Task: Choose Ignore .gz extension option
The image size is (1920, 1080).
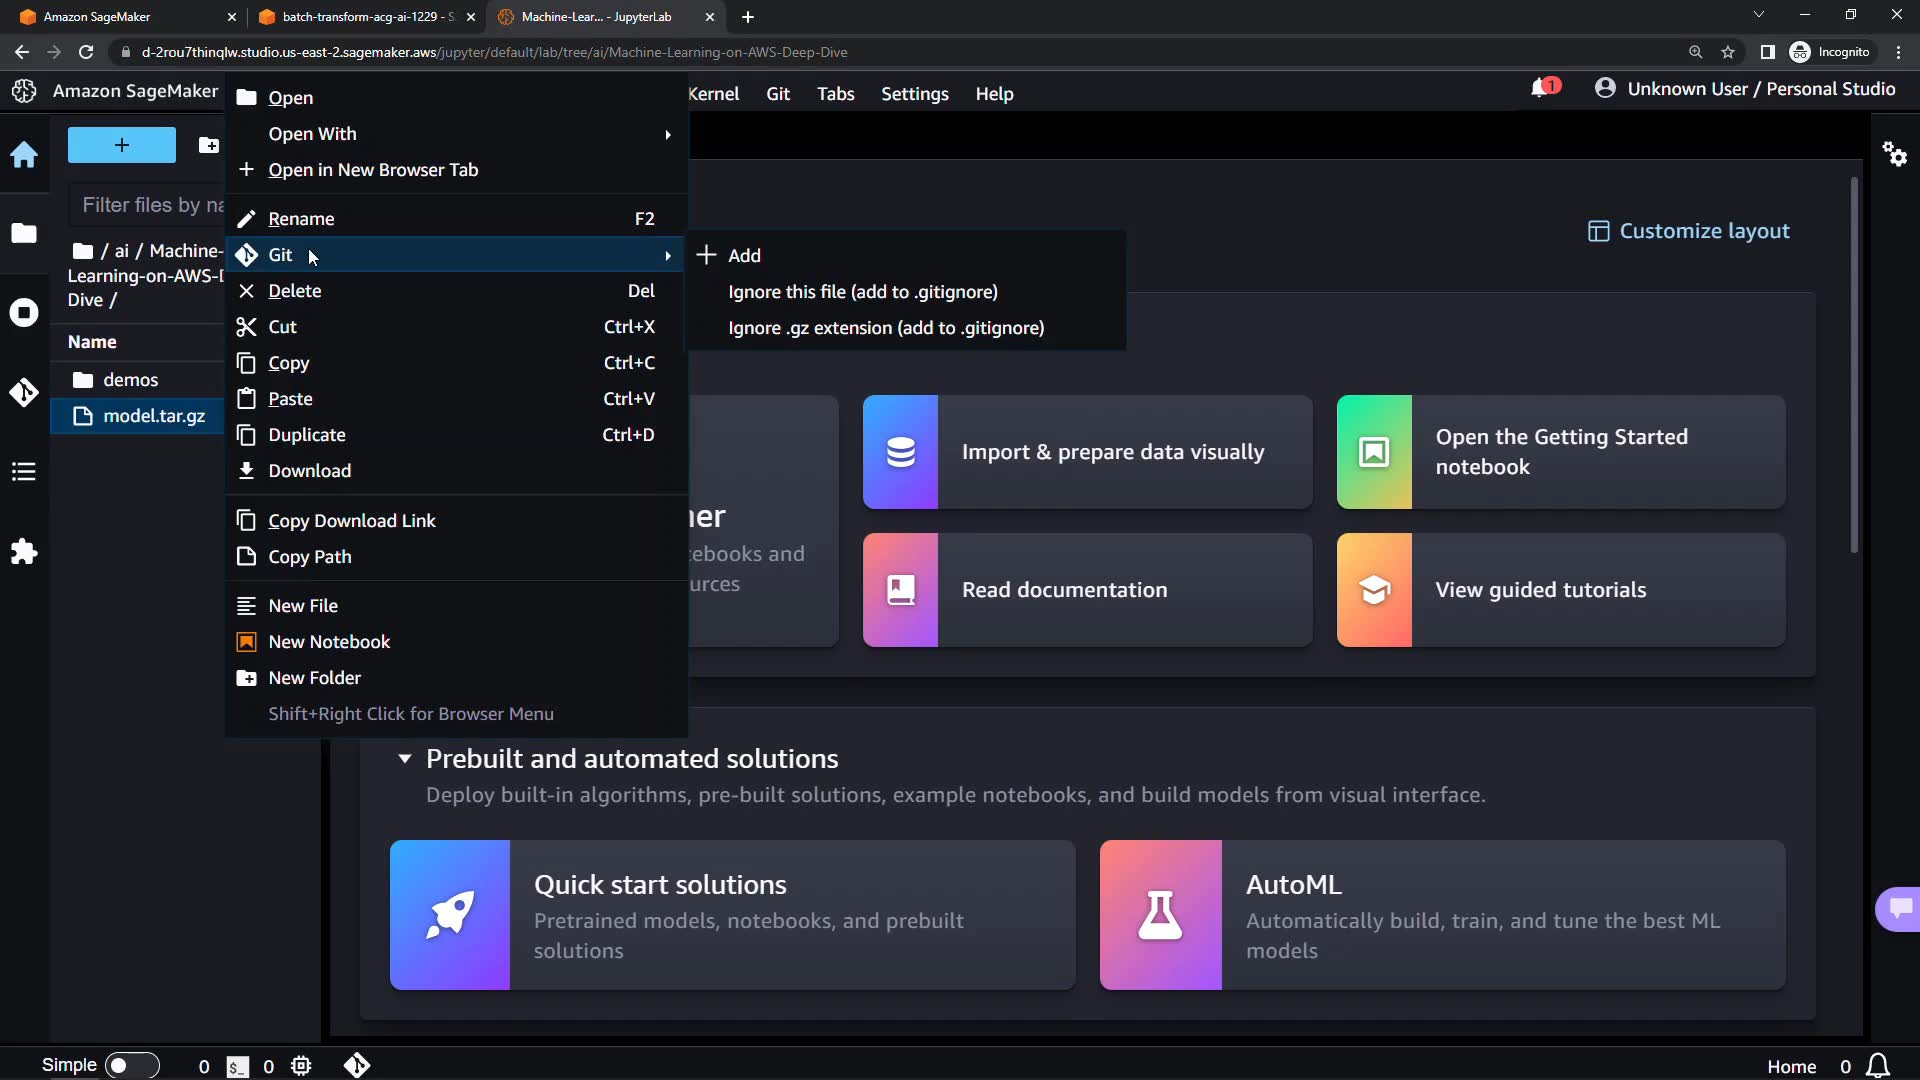Action: click(886, 328)
